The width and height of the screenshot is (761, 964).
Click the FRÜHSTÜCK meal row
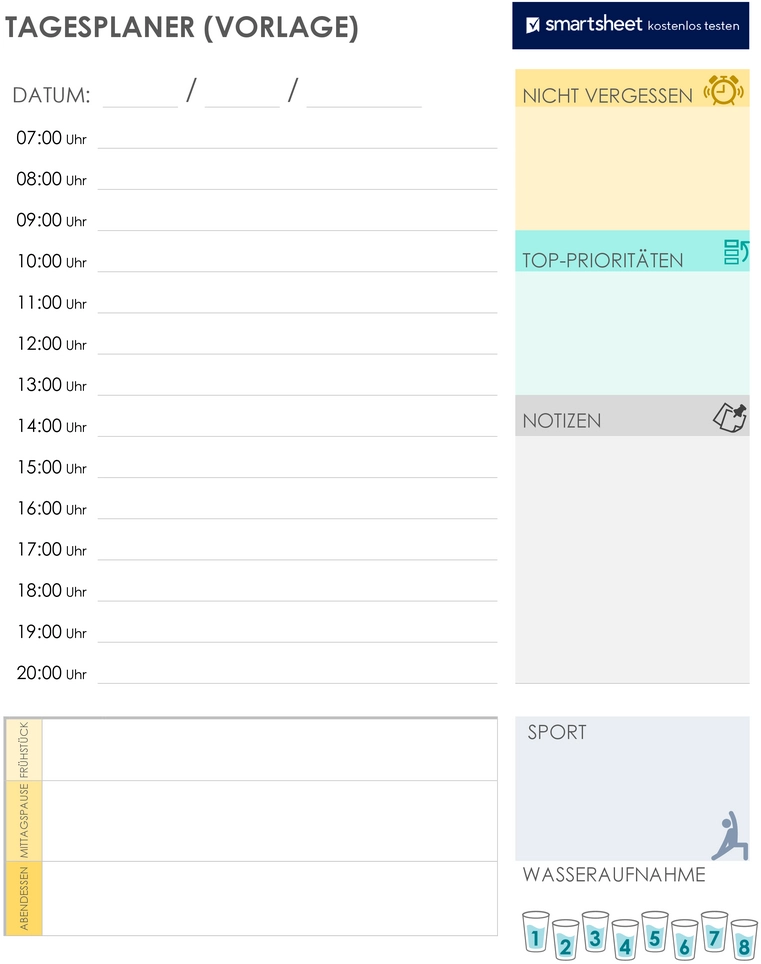pyautogui.click(x=251, y=749)
